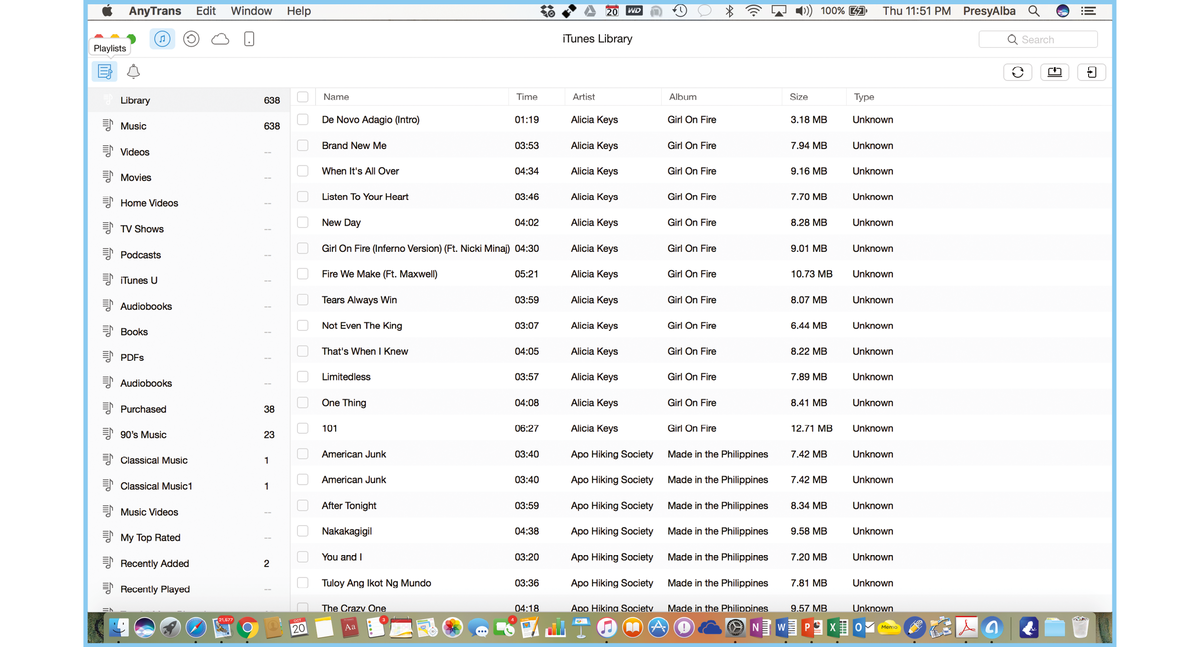Open the Trash in the Dock
This screenshot has width=1200, height=647.
[x=1080, y=627]
